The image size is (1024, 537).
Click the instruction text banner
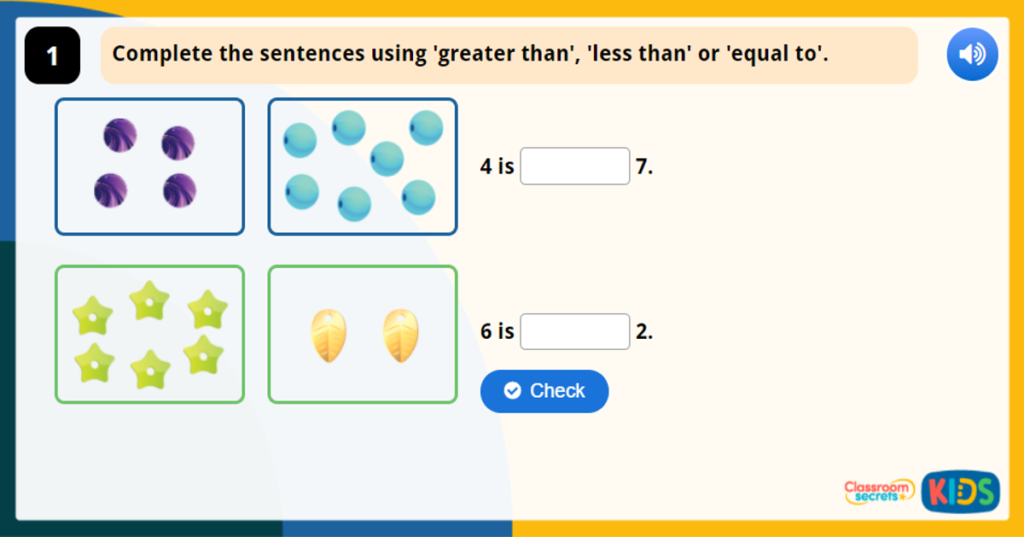tap(509, 55)
